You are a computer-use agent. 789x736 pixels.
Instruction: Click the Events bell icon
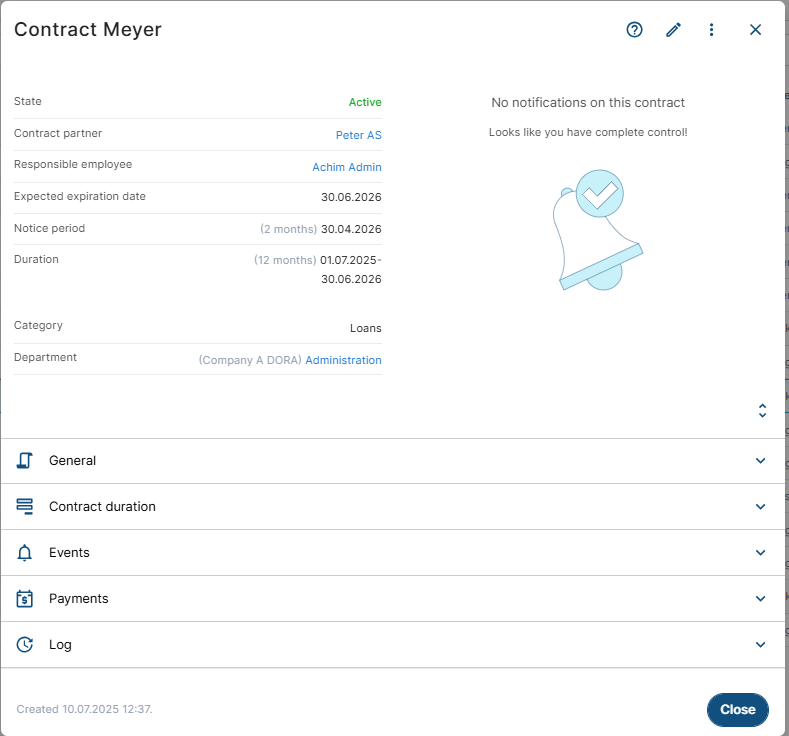[x=25, y=552]
